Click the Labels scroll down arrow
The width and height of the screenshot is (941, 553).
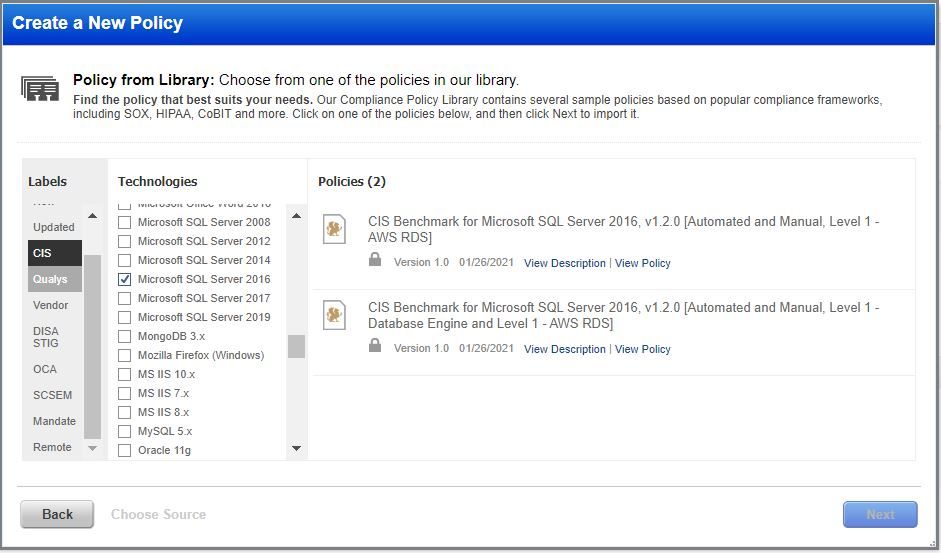[x=92, y=448]
